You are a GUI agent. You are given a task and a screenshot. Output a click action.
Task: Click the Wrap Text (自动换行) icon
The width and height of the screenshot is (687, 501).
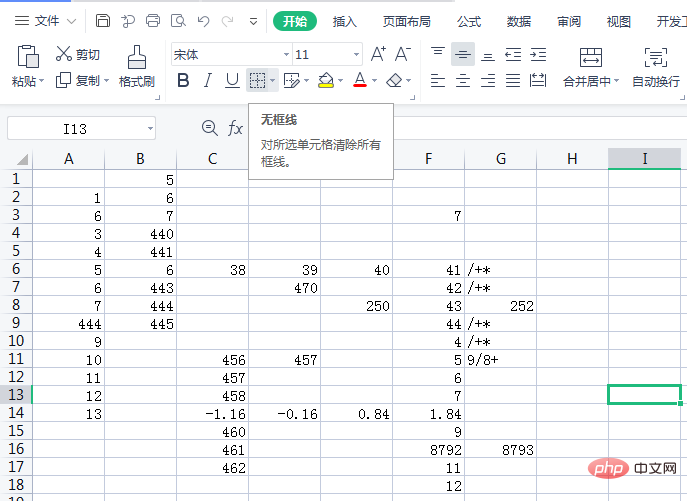tap(656, 57)
